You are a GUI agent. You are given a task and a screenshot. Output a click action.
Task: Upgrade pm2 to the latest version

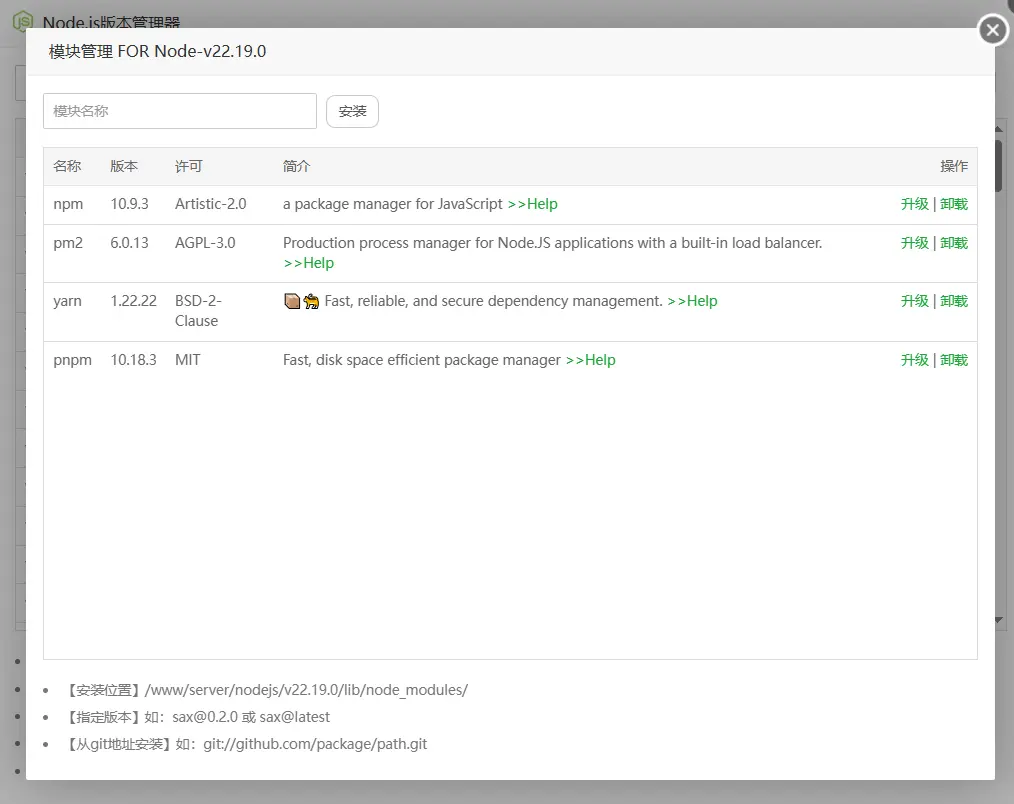tap(913, 242)
